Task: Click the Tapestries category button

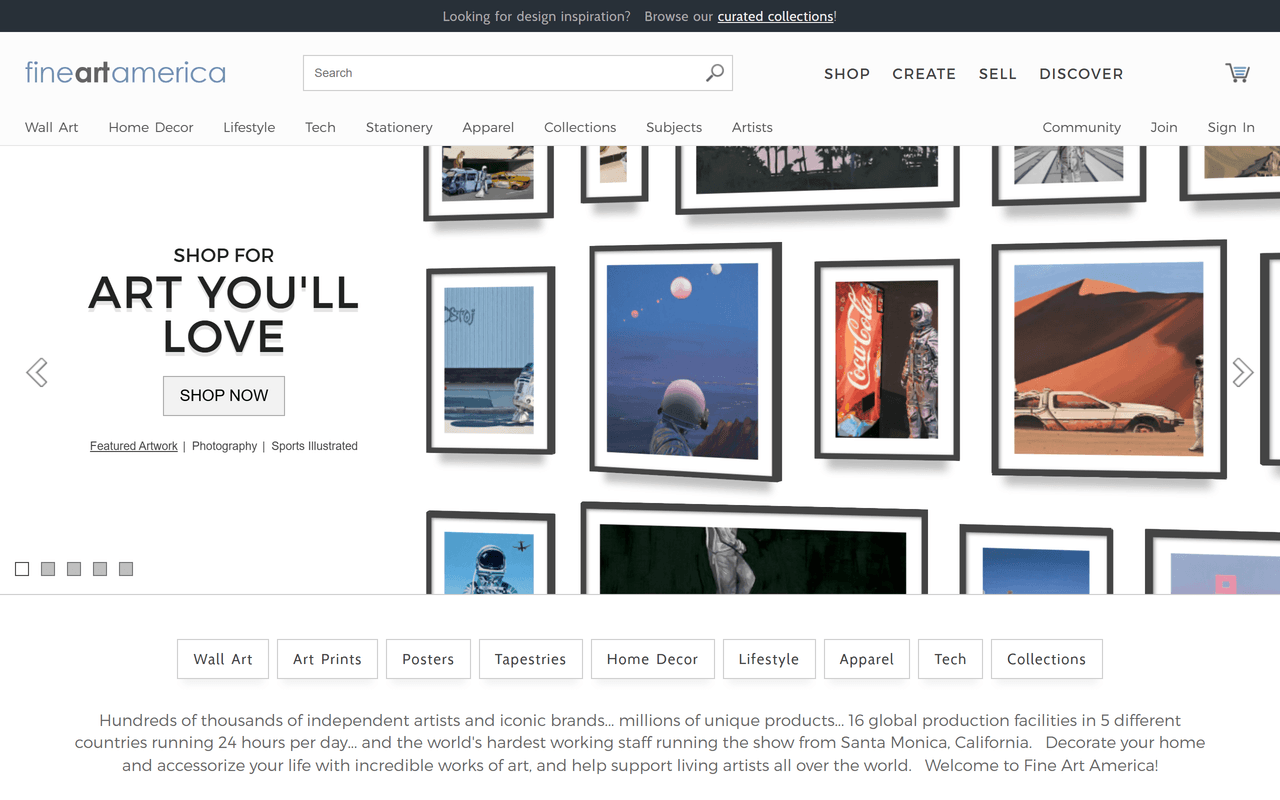Action: point(531,659)
